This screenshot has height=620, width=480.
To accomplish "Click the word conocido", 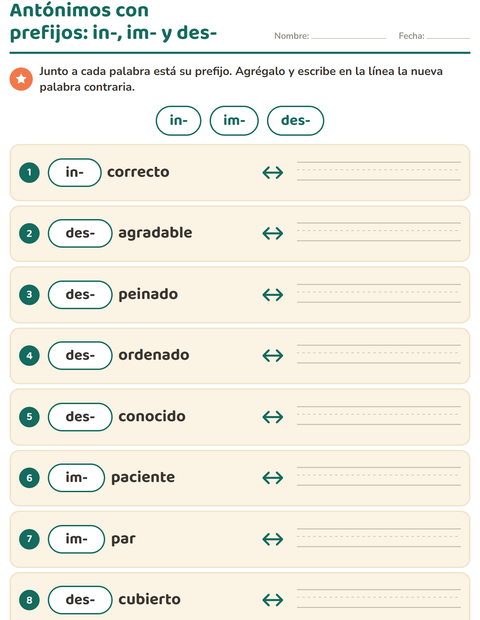I will (x=152, y=416).
